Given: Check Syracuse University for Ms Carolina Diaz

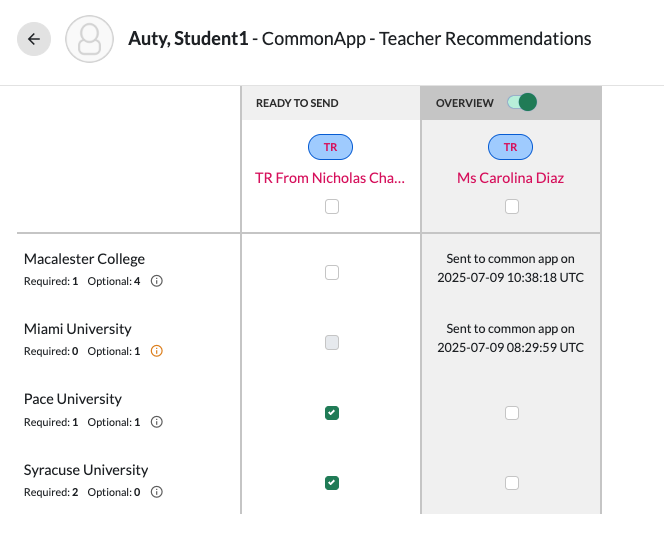Looking at the screenshot, I should (x=512, y=483).
